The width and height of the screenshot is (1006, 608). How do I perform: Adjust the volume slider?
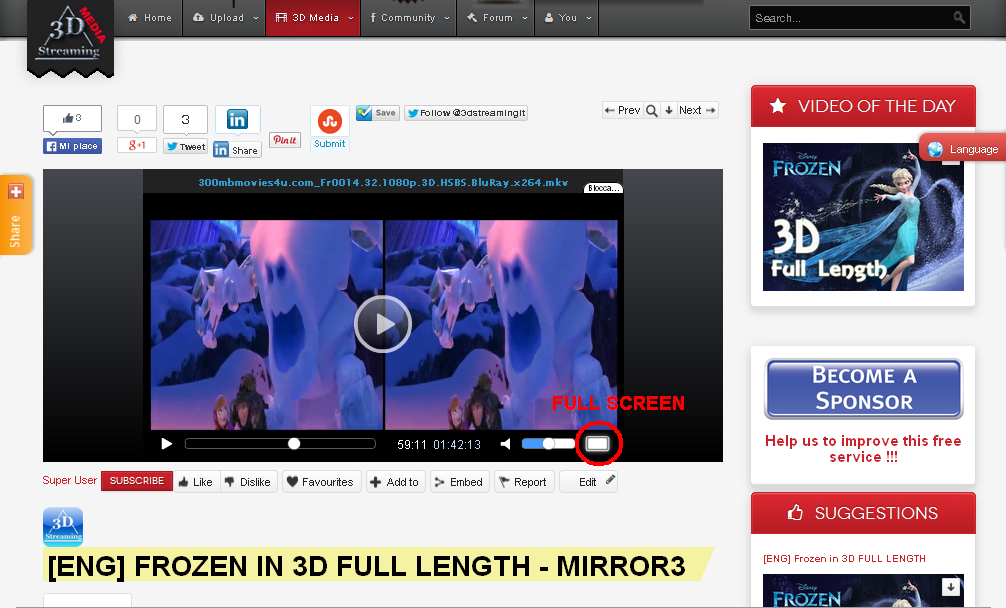pos(549,444)
